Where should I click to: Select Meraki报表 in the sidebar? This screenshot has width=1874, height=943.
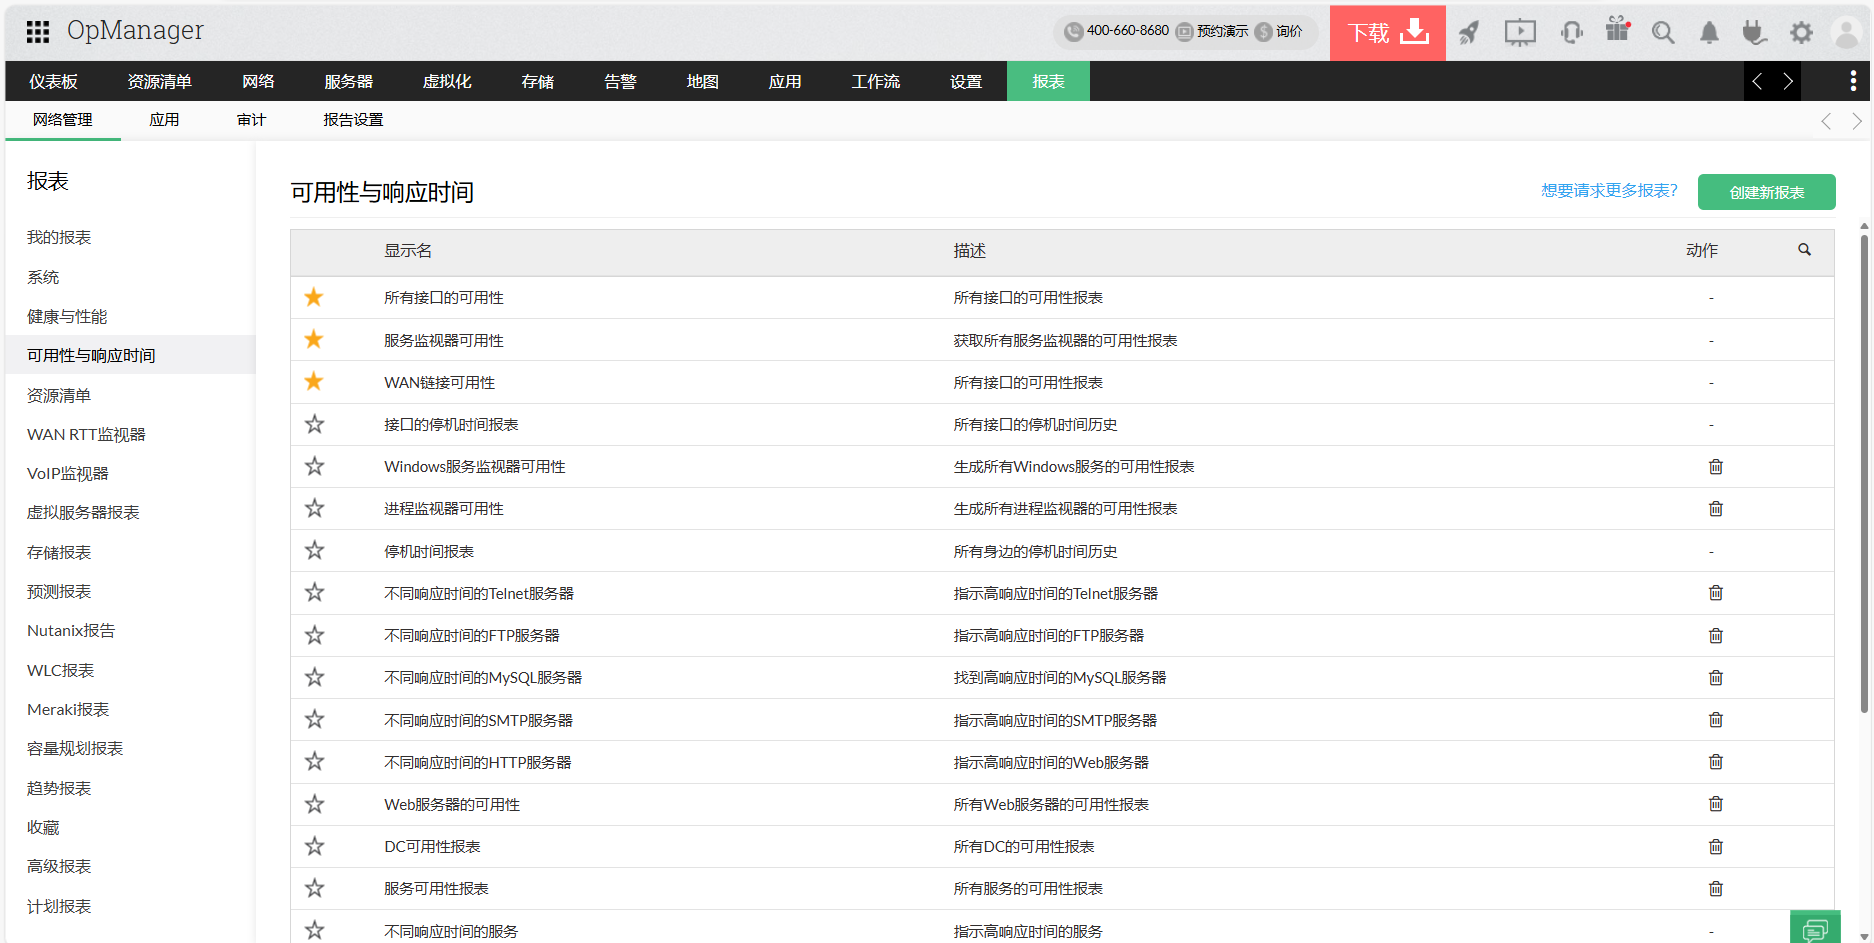pyautogui.click(x=68, y=710)
